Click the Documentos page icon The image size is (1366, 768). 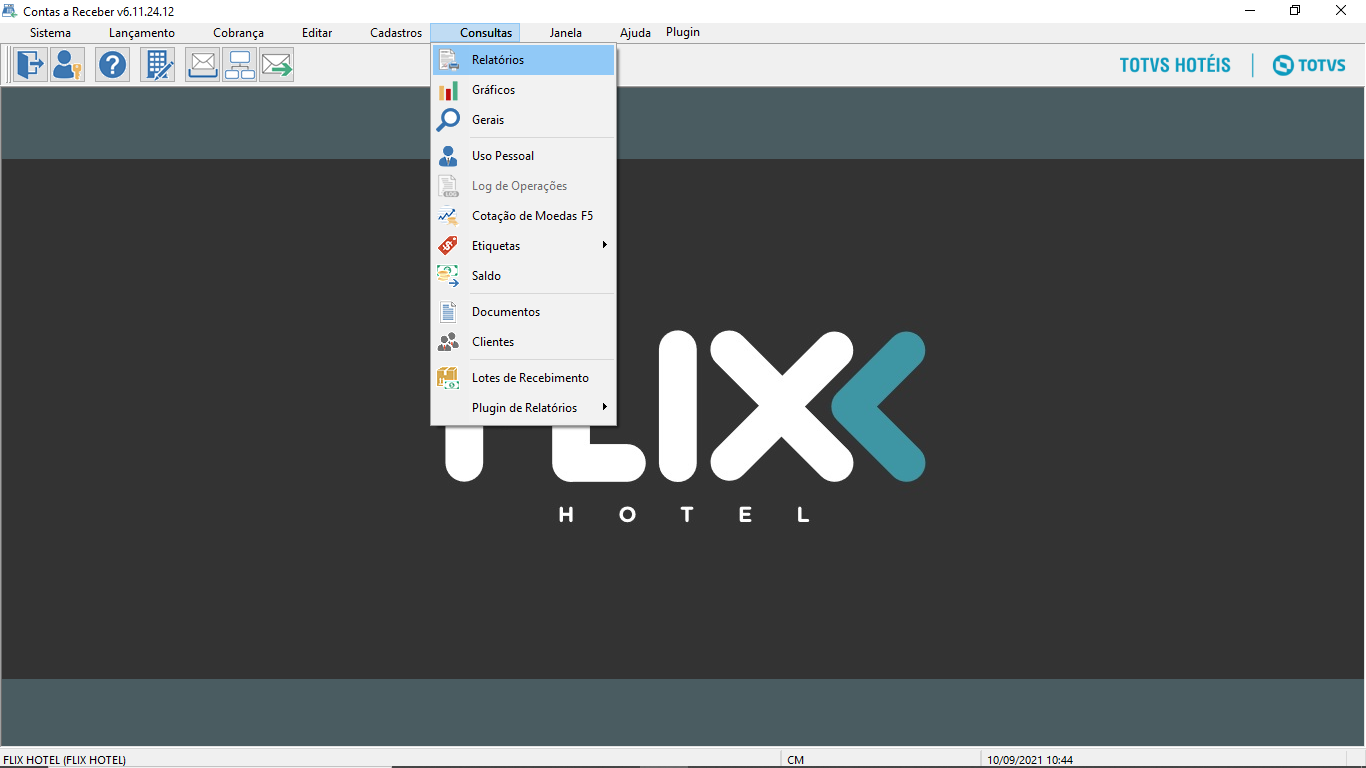click(448, 312)
